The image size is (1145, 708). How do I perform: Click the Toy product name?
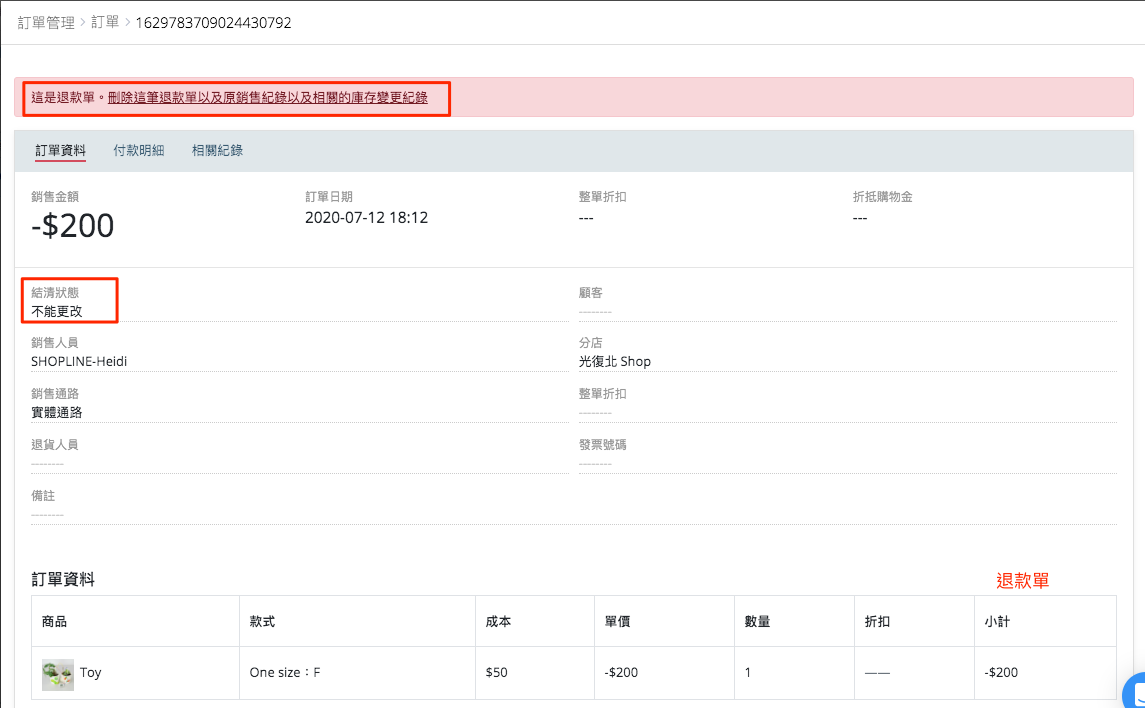[91, 673]
